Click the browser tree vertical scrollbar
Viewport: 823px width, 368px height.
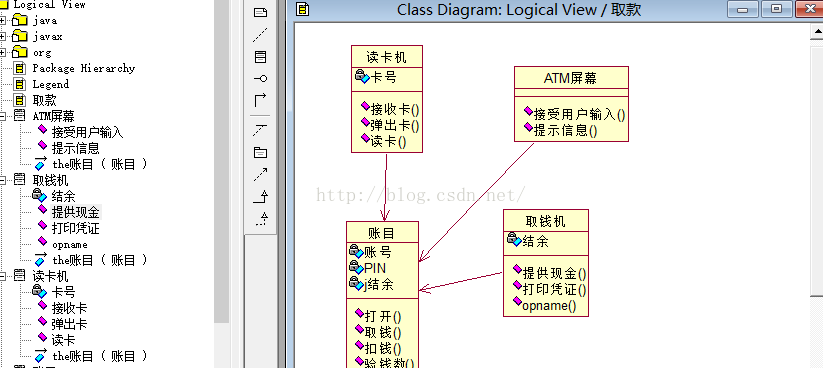click(x=222, y=162)
